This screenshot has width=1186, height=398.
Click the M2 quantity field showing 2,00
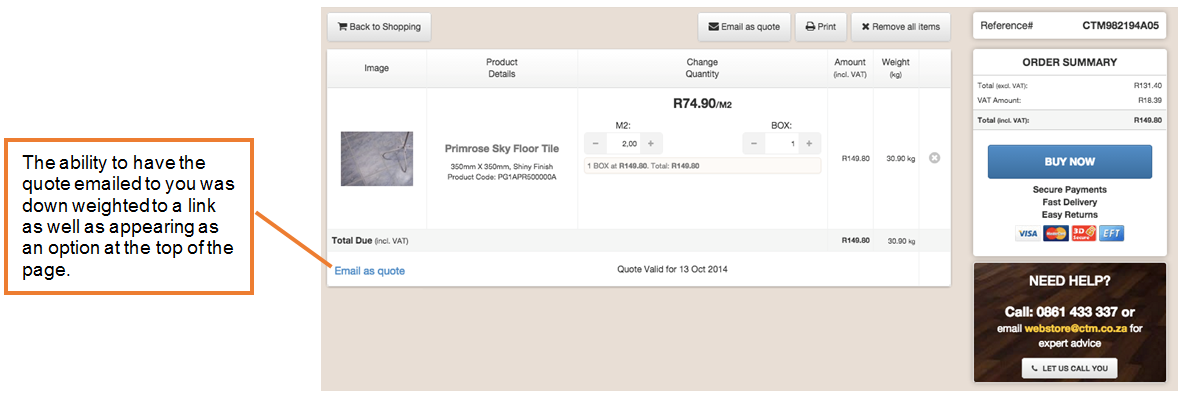[x=623, y=143]
